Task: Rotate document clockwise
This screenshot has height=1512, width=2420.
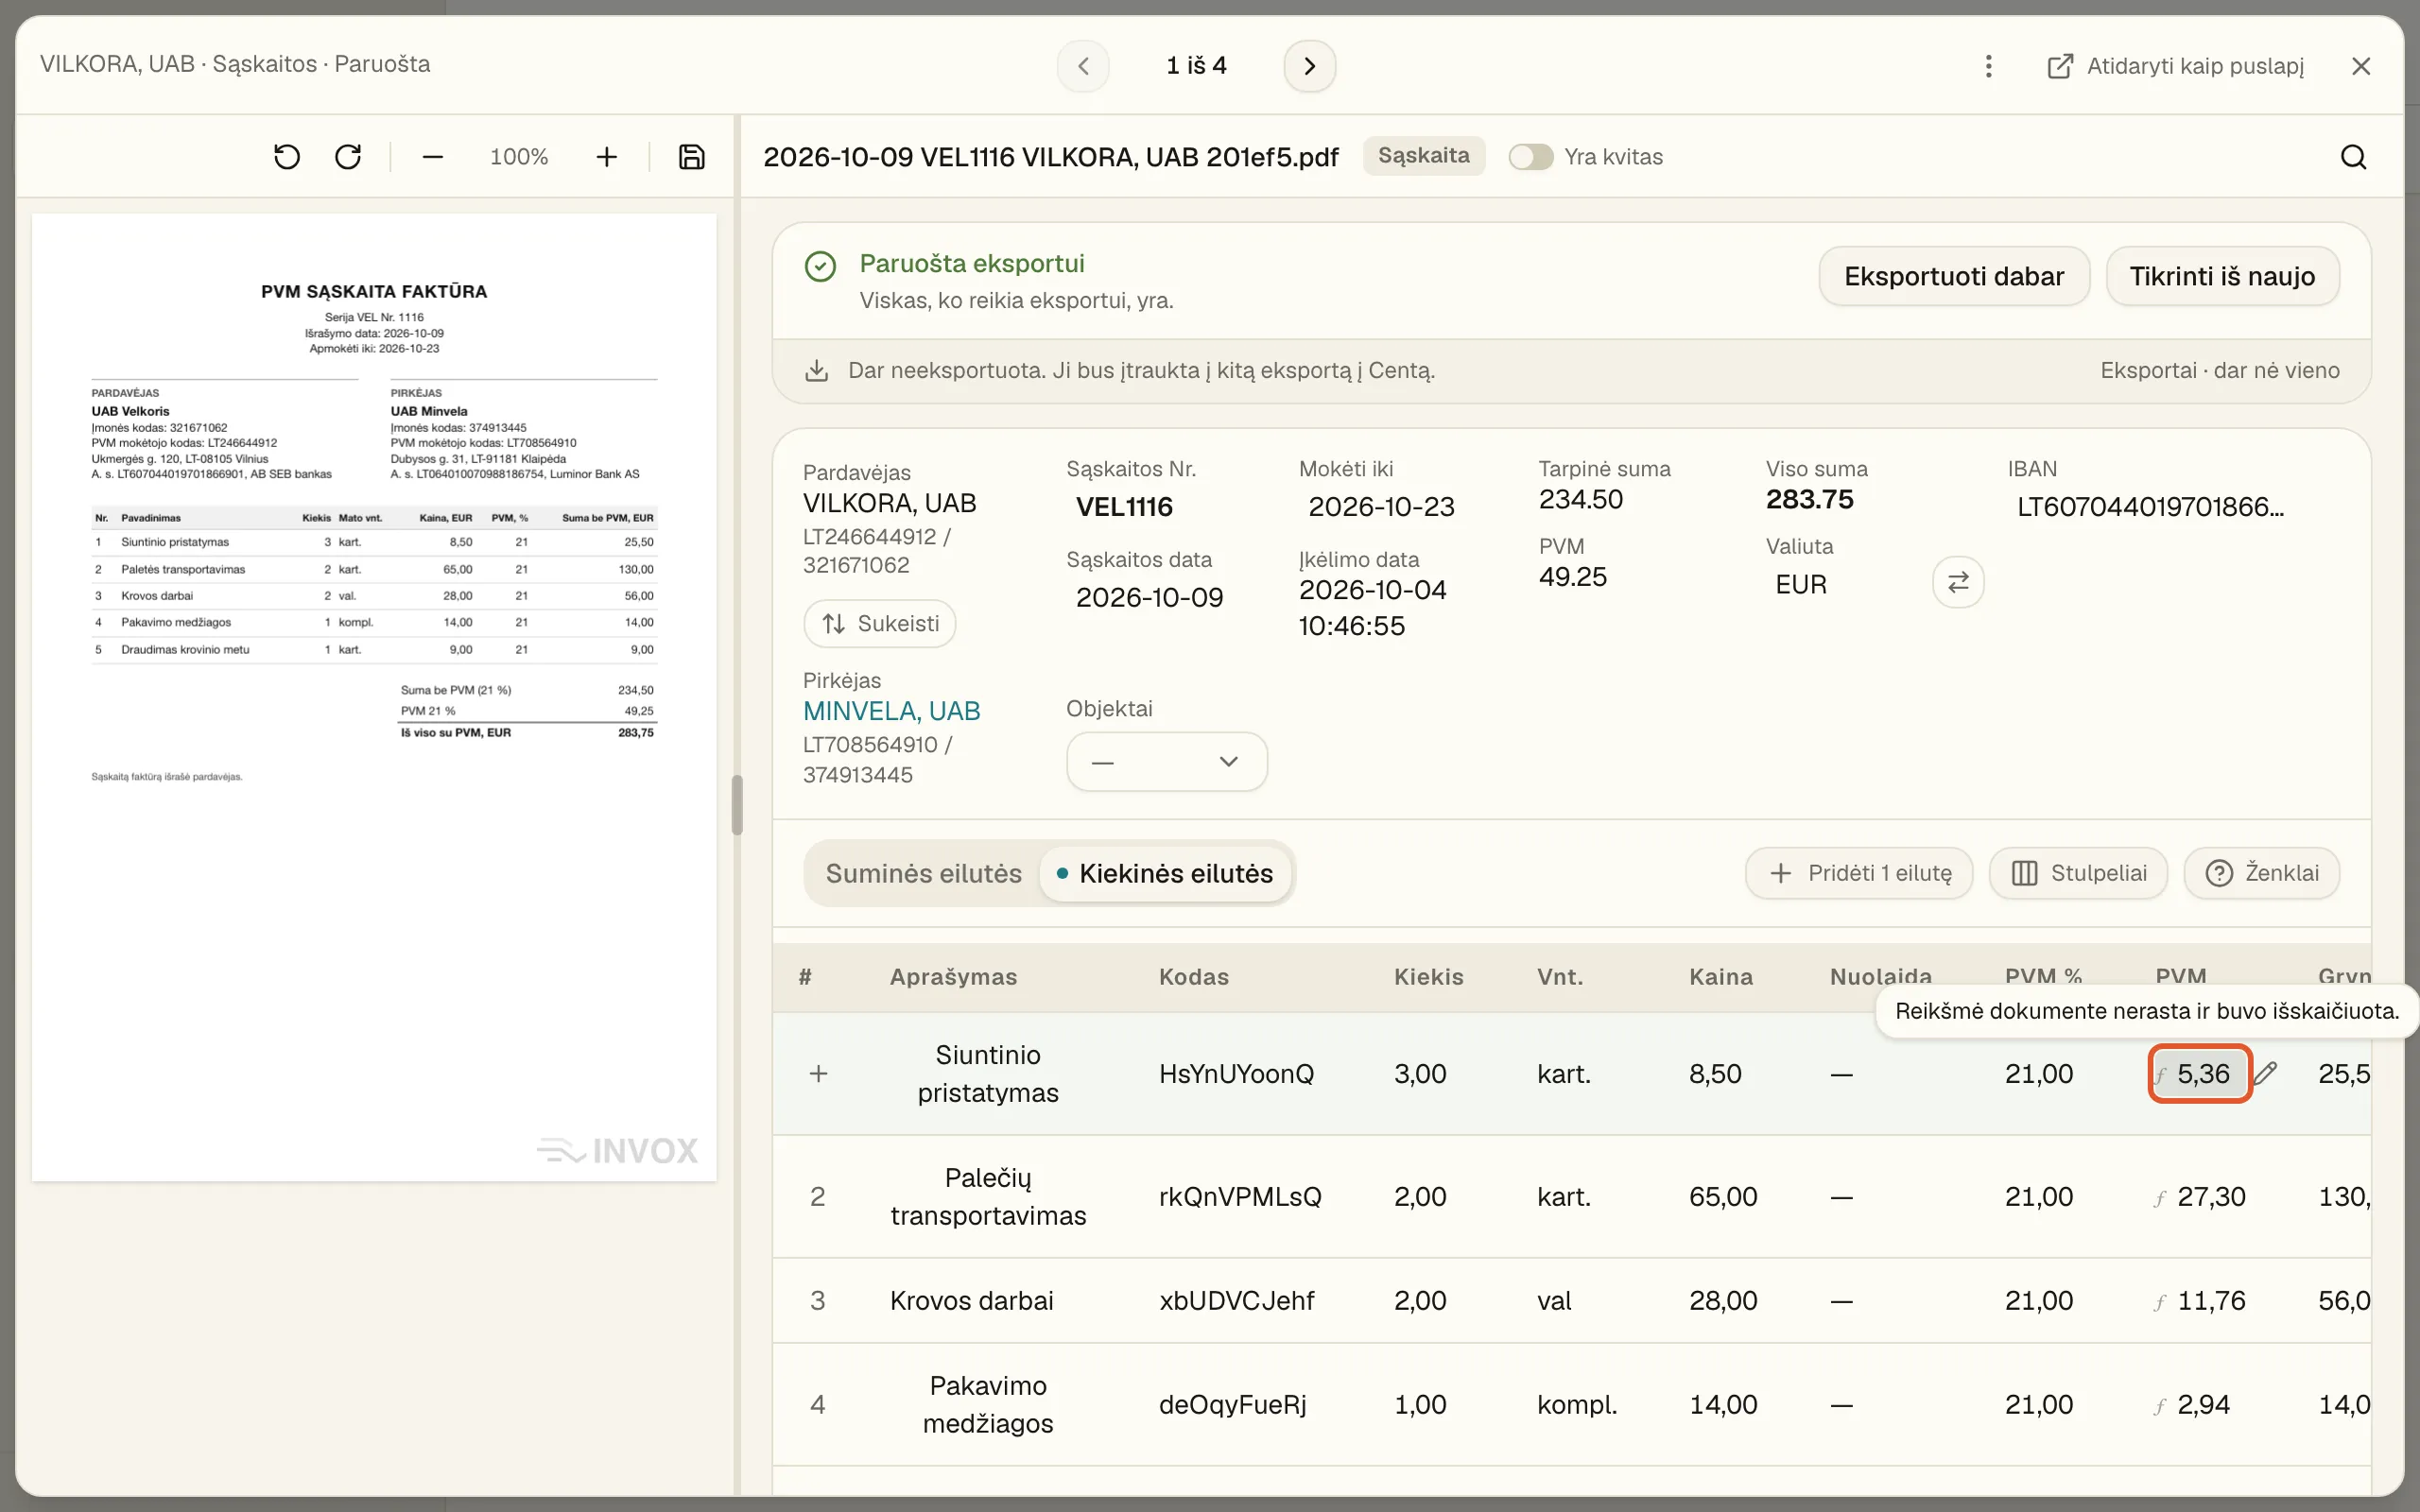Action: tap(348, 157)
